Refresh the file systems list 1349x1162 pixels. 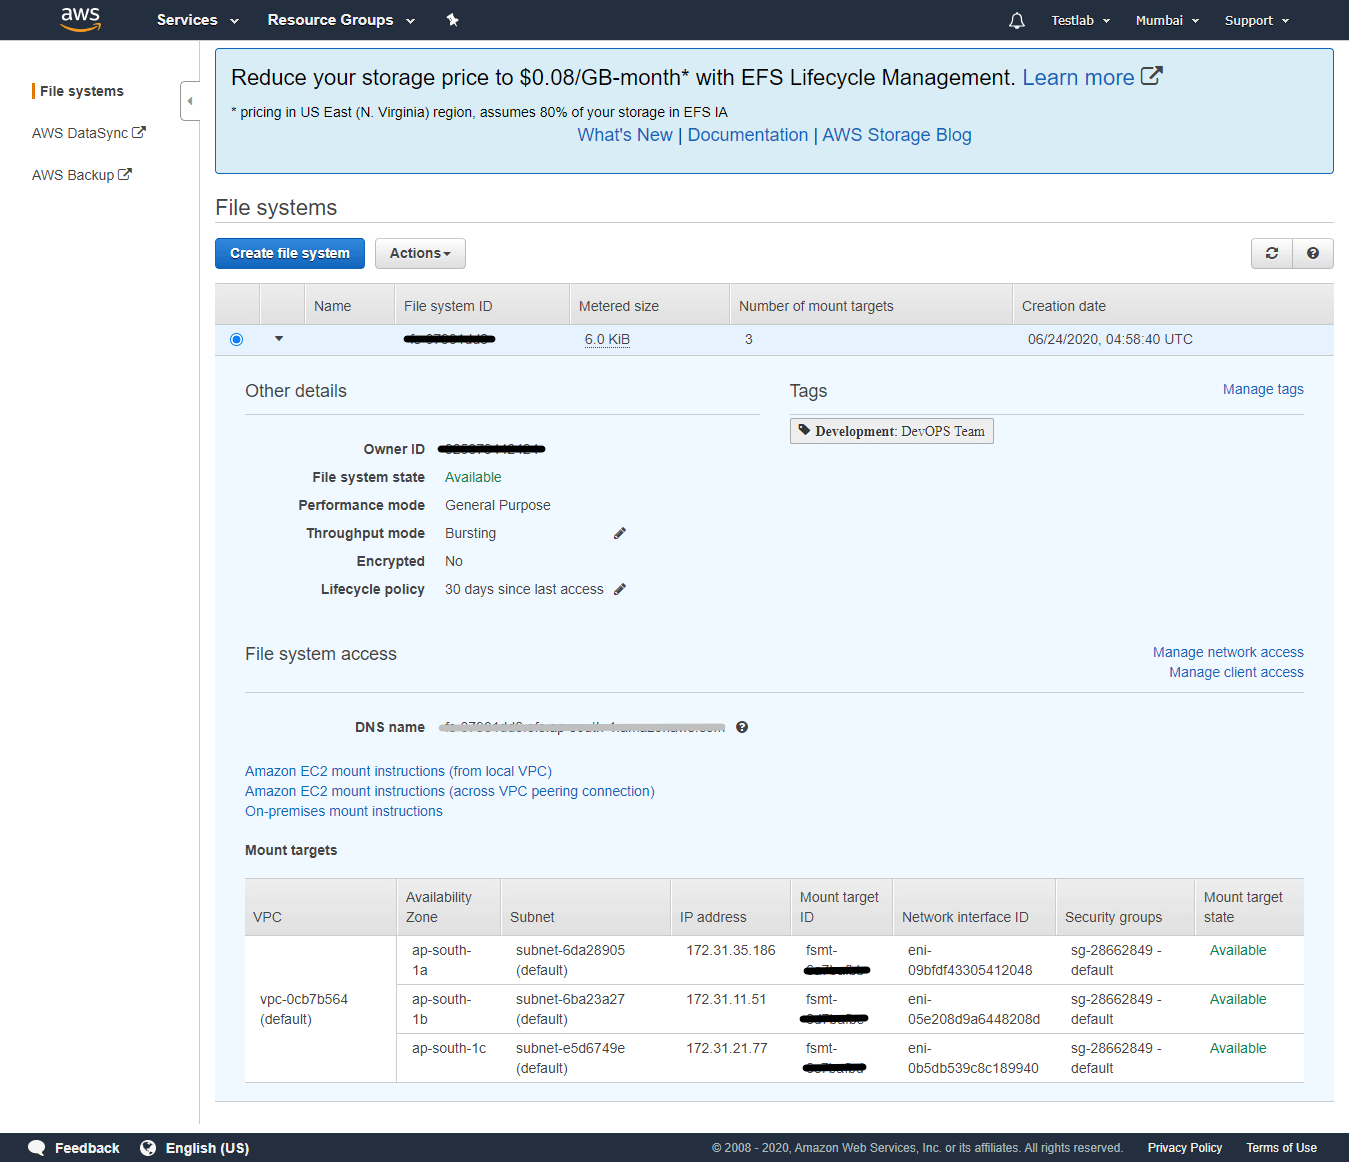(x=1272, y=253)
